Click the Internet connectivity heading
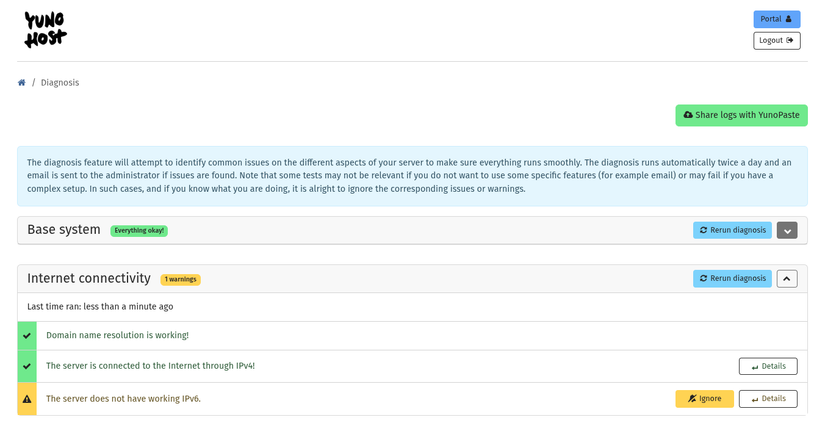The image size is (825, 425). coord(89,278)
